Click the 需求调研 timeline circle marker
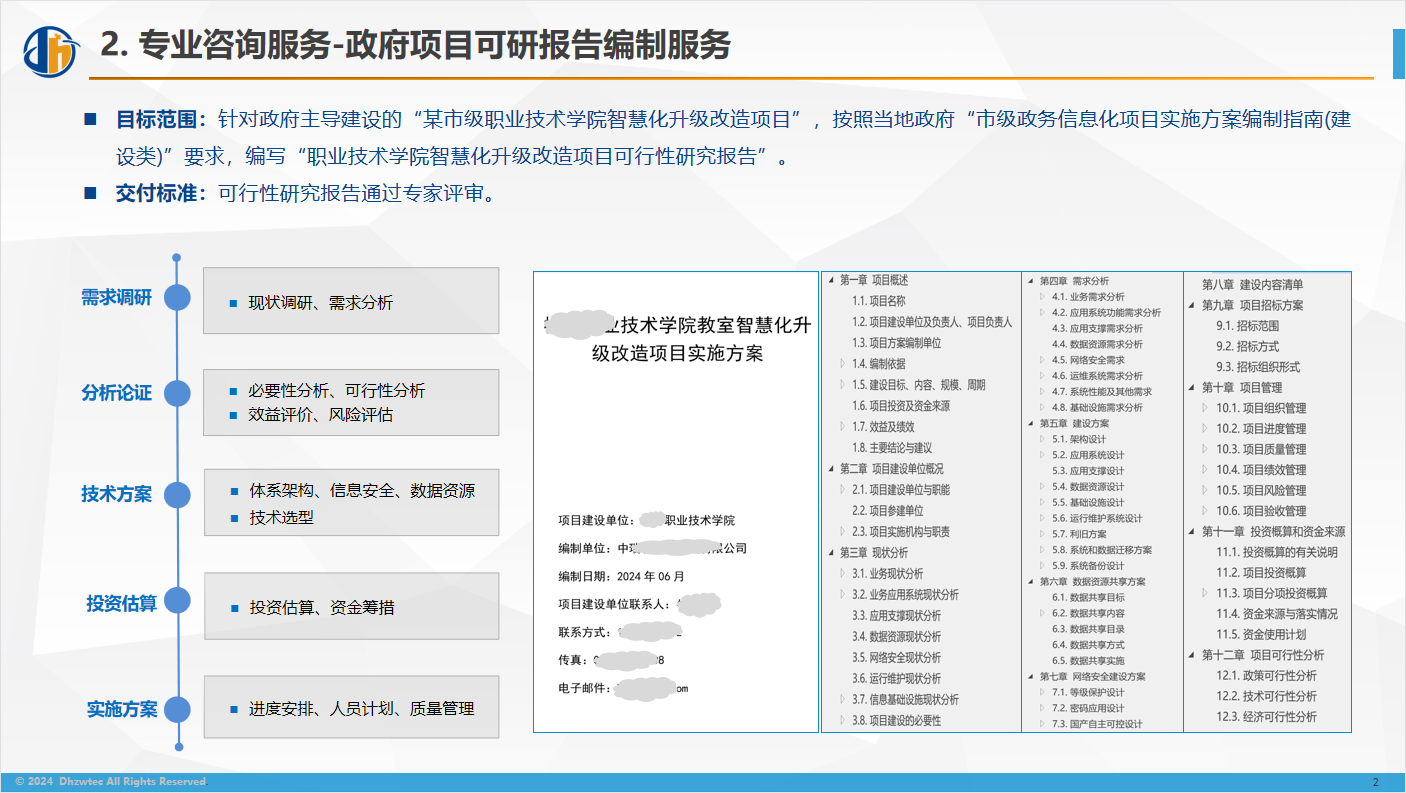Image resolution: width=1406 pixels, height=793 pixels. click(x=177, y=298)
